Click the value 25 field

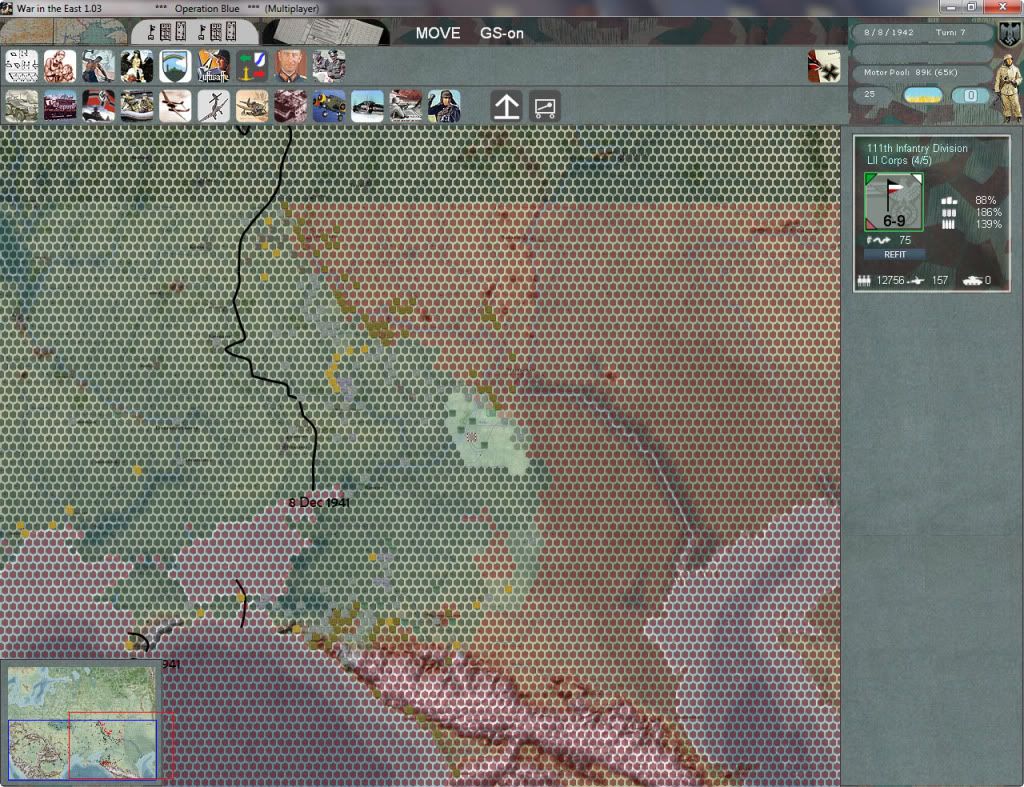click(x=872, y=95)
